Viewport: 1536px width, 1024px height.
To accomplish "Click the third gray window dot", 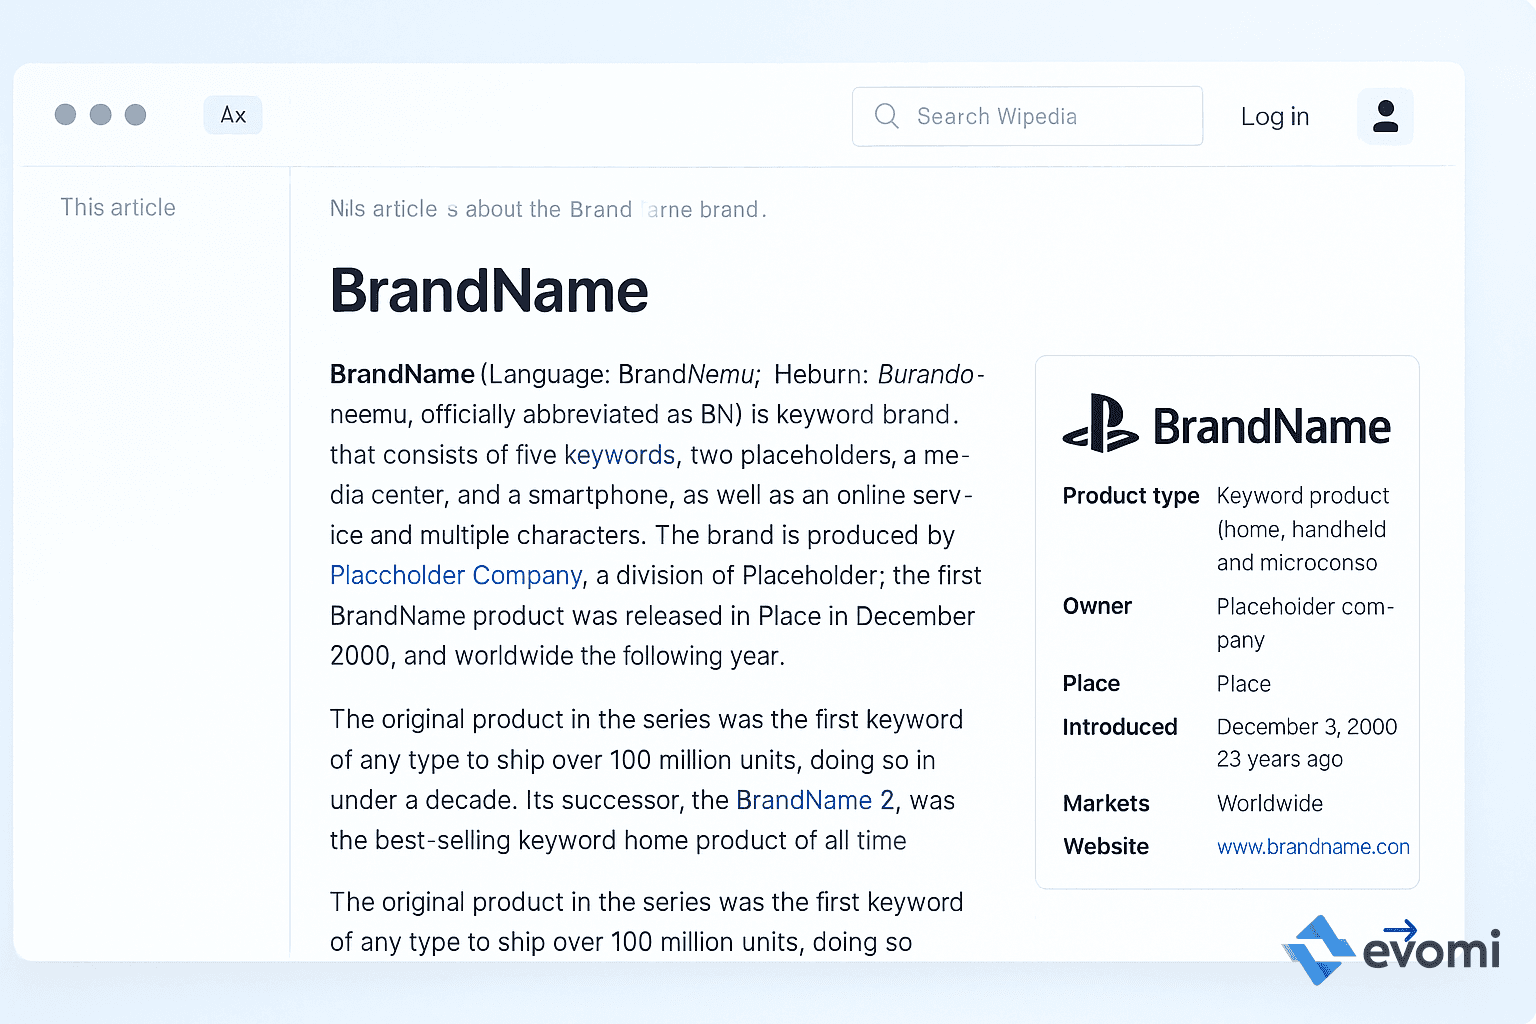I will 135,115.
